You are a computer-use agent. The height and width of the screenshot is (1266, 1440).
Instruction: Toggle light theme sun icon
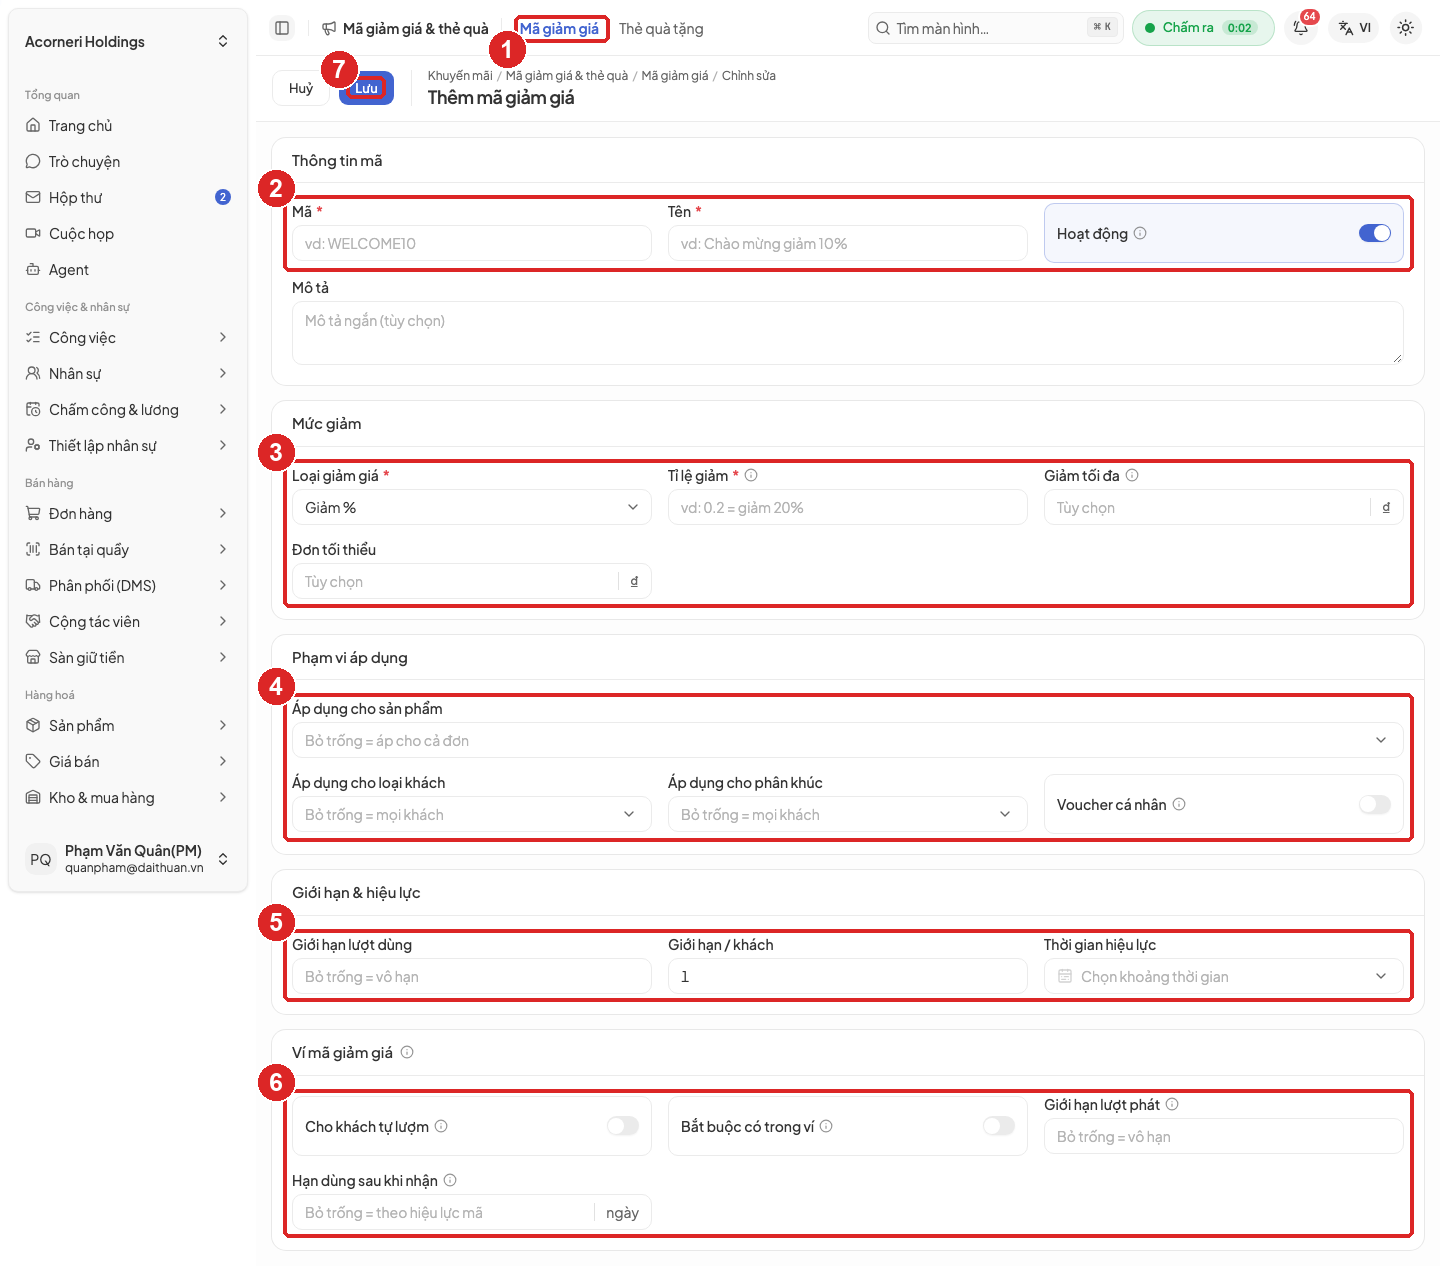coord(1405,28)
